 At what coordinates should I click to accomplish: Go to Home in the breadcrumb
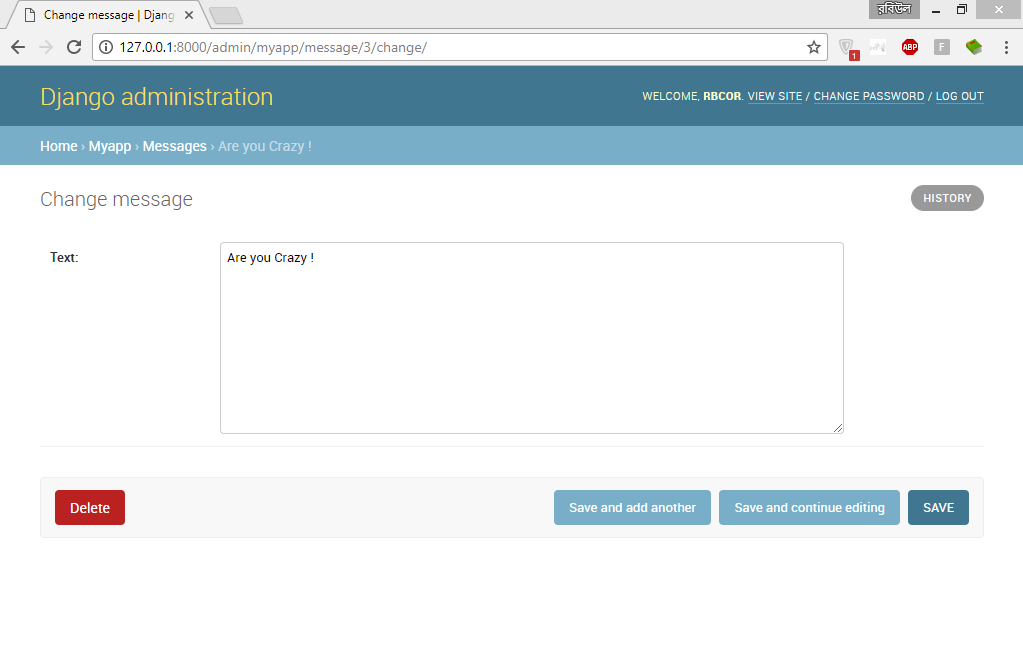pos(58,146)
